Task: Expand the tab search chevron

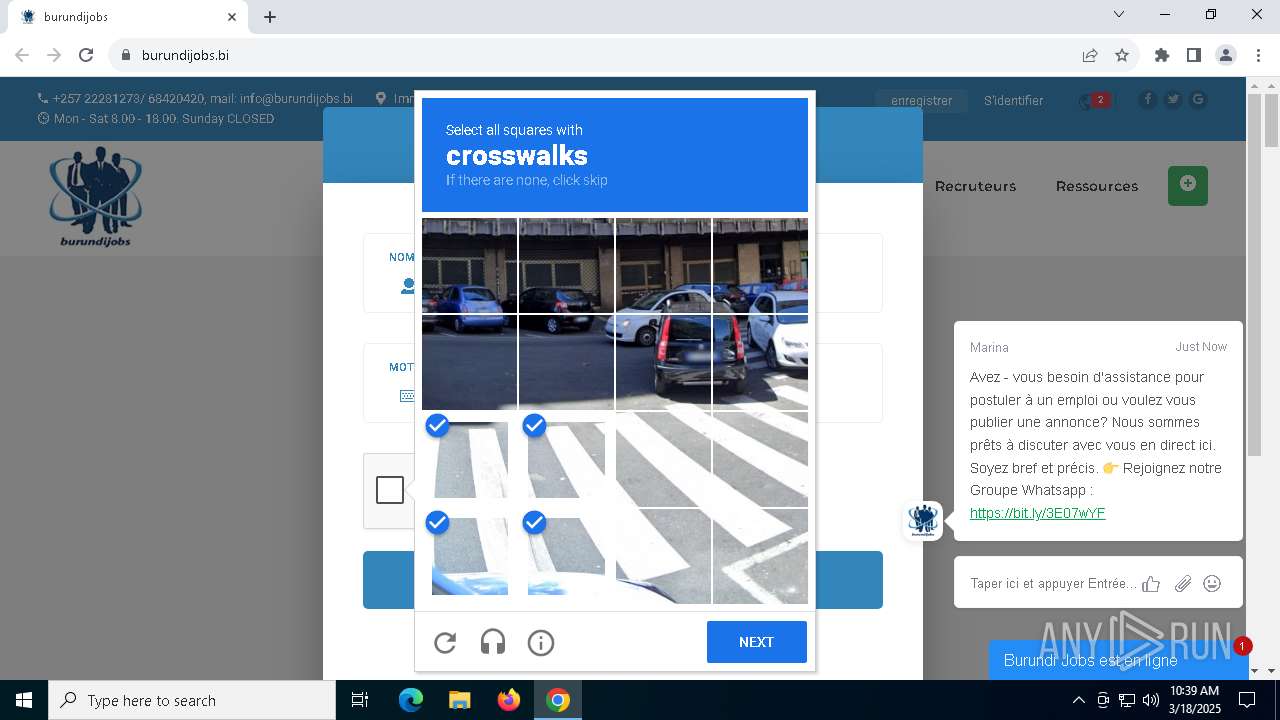Action: coord(1119,14)
